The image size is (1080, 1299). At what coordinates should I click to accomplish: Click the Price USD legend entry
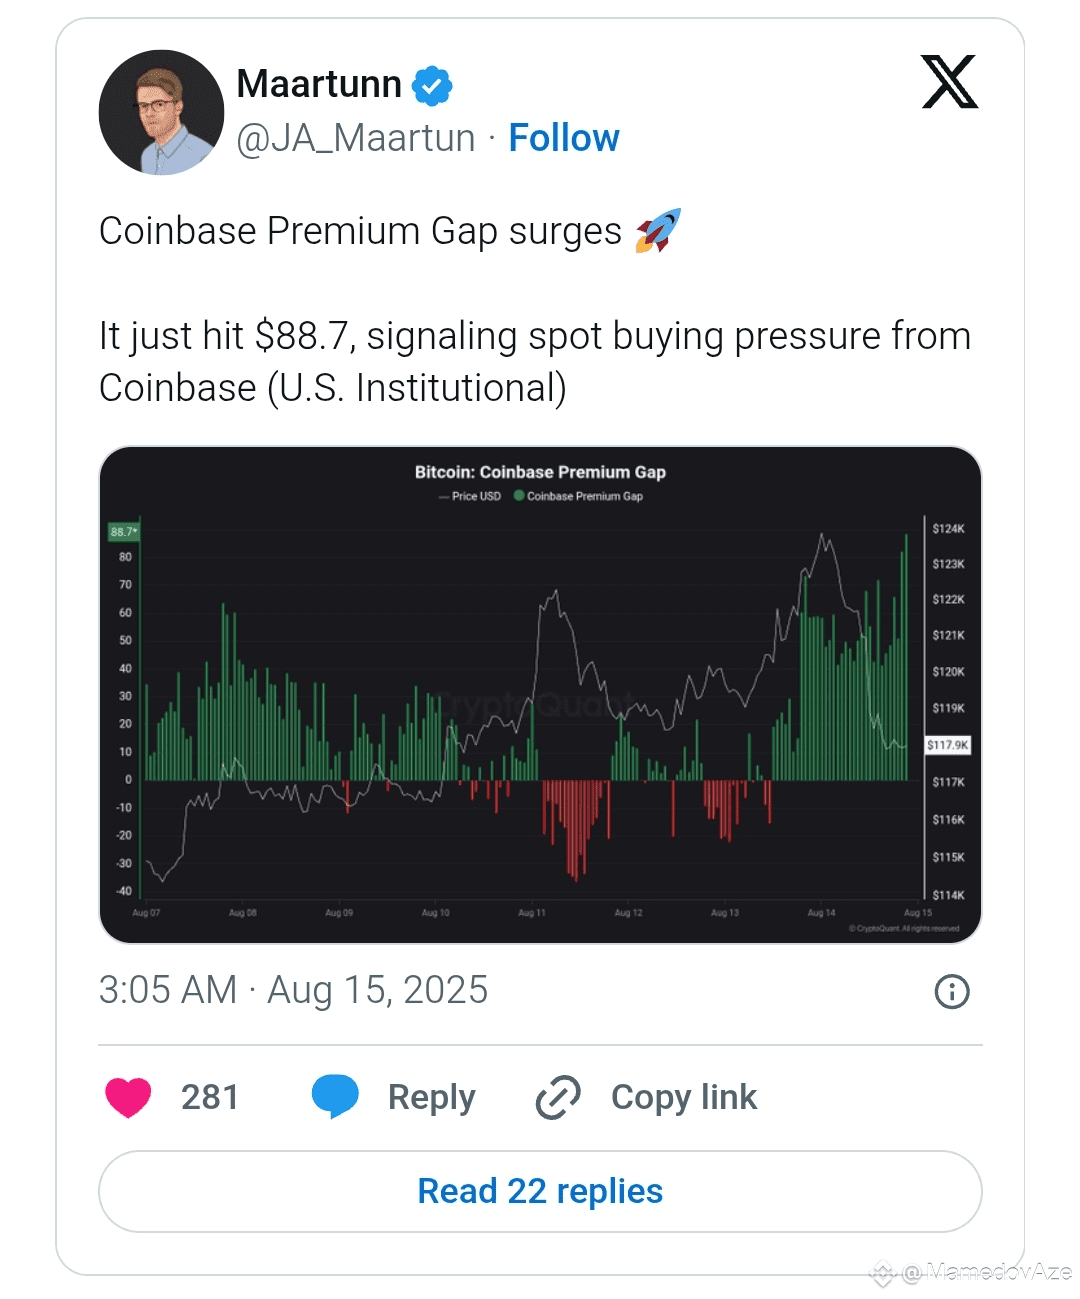pos(469,496)
